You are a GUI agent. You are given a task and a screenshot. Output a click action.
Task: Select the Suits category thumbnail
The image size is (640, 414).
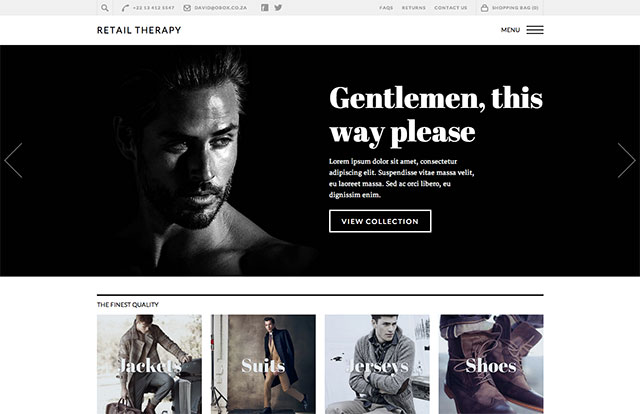tap(263, 364)
